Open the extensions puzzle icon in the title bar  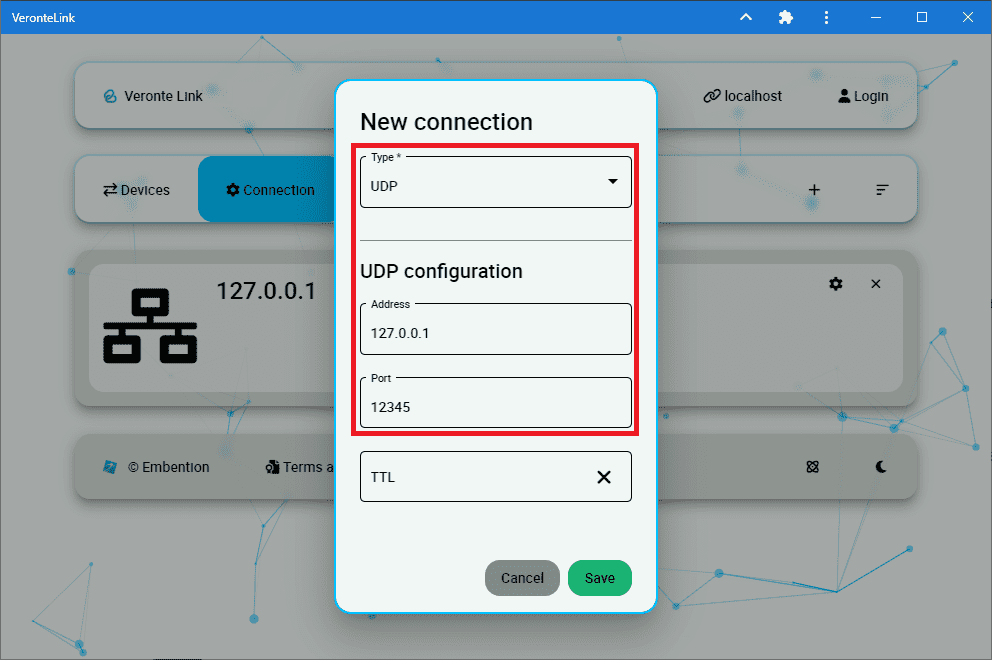(786, 17)
